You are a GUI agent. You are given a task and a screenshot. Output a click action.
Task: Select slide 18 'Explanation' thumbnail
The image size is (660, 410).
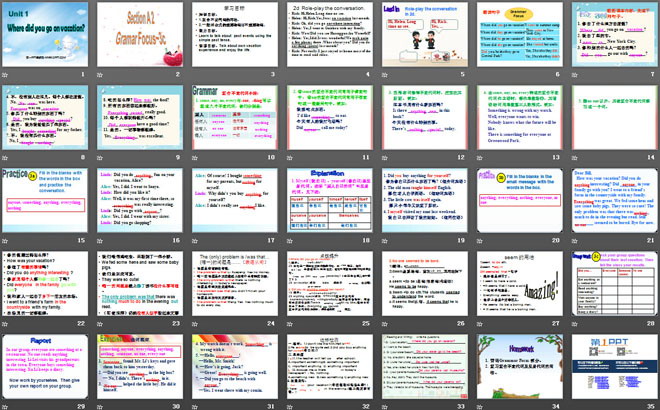(x=330, y=200)
